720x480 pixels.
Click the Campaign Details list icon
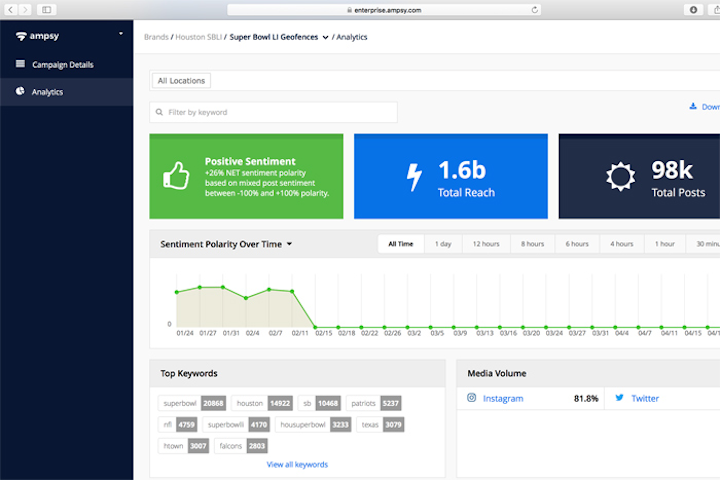coord(20,64)
